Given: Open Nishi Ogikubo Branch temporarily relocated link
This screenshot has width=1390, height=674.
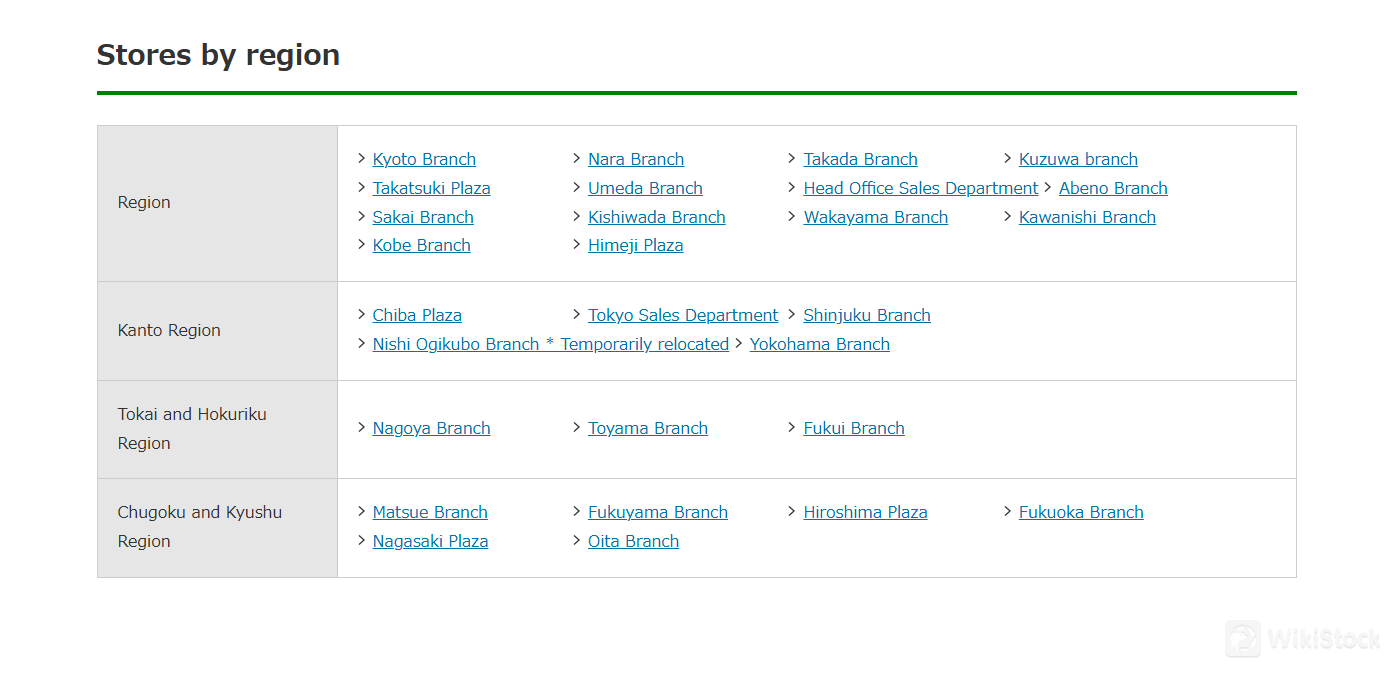Looking at the screenshot, I should pyautogui.click(x=551, y=344).
